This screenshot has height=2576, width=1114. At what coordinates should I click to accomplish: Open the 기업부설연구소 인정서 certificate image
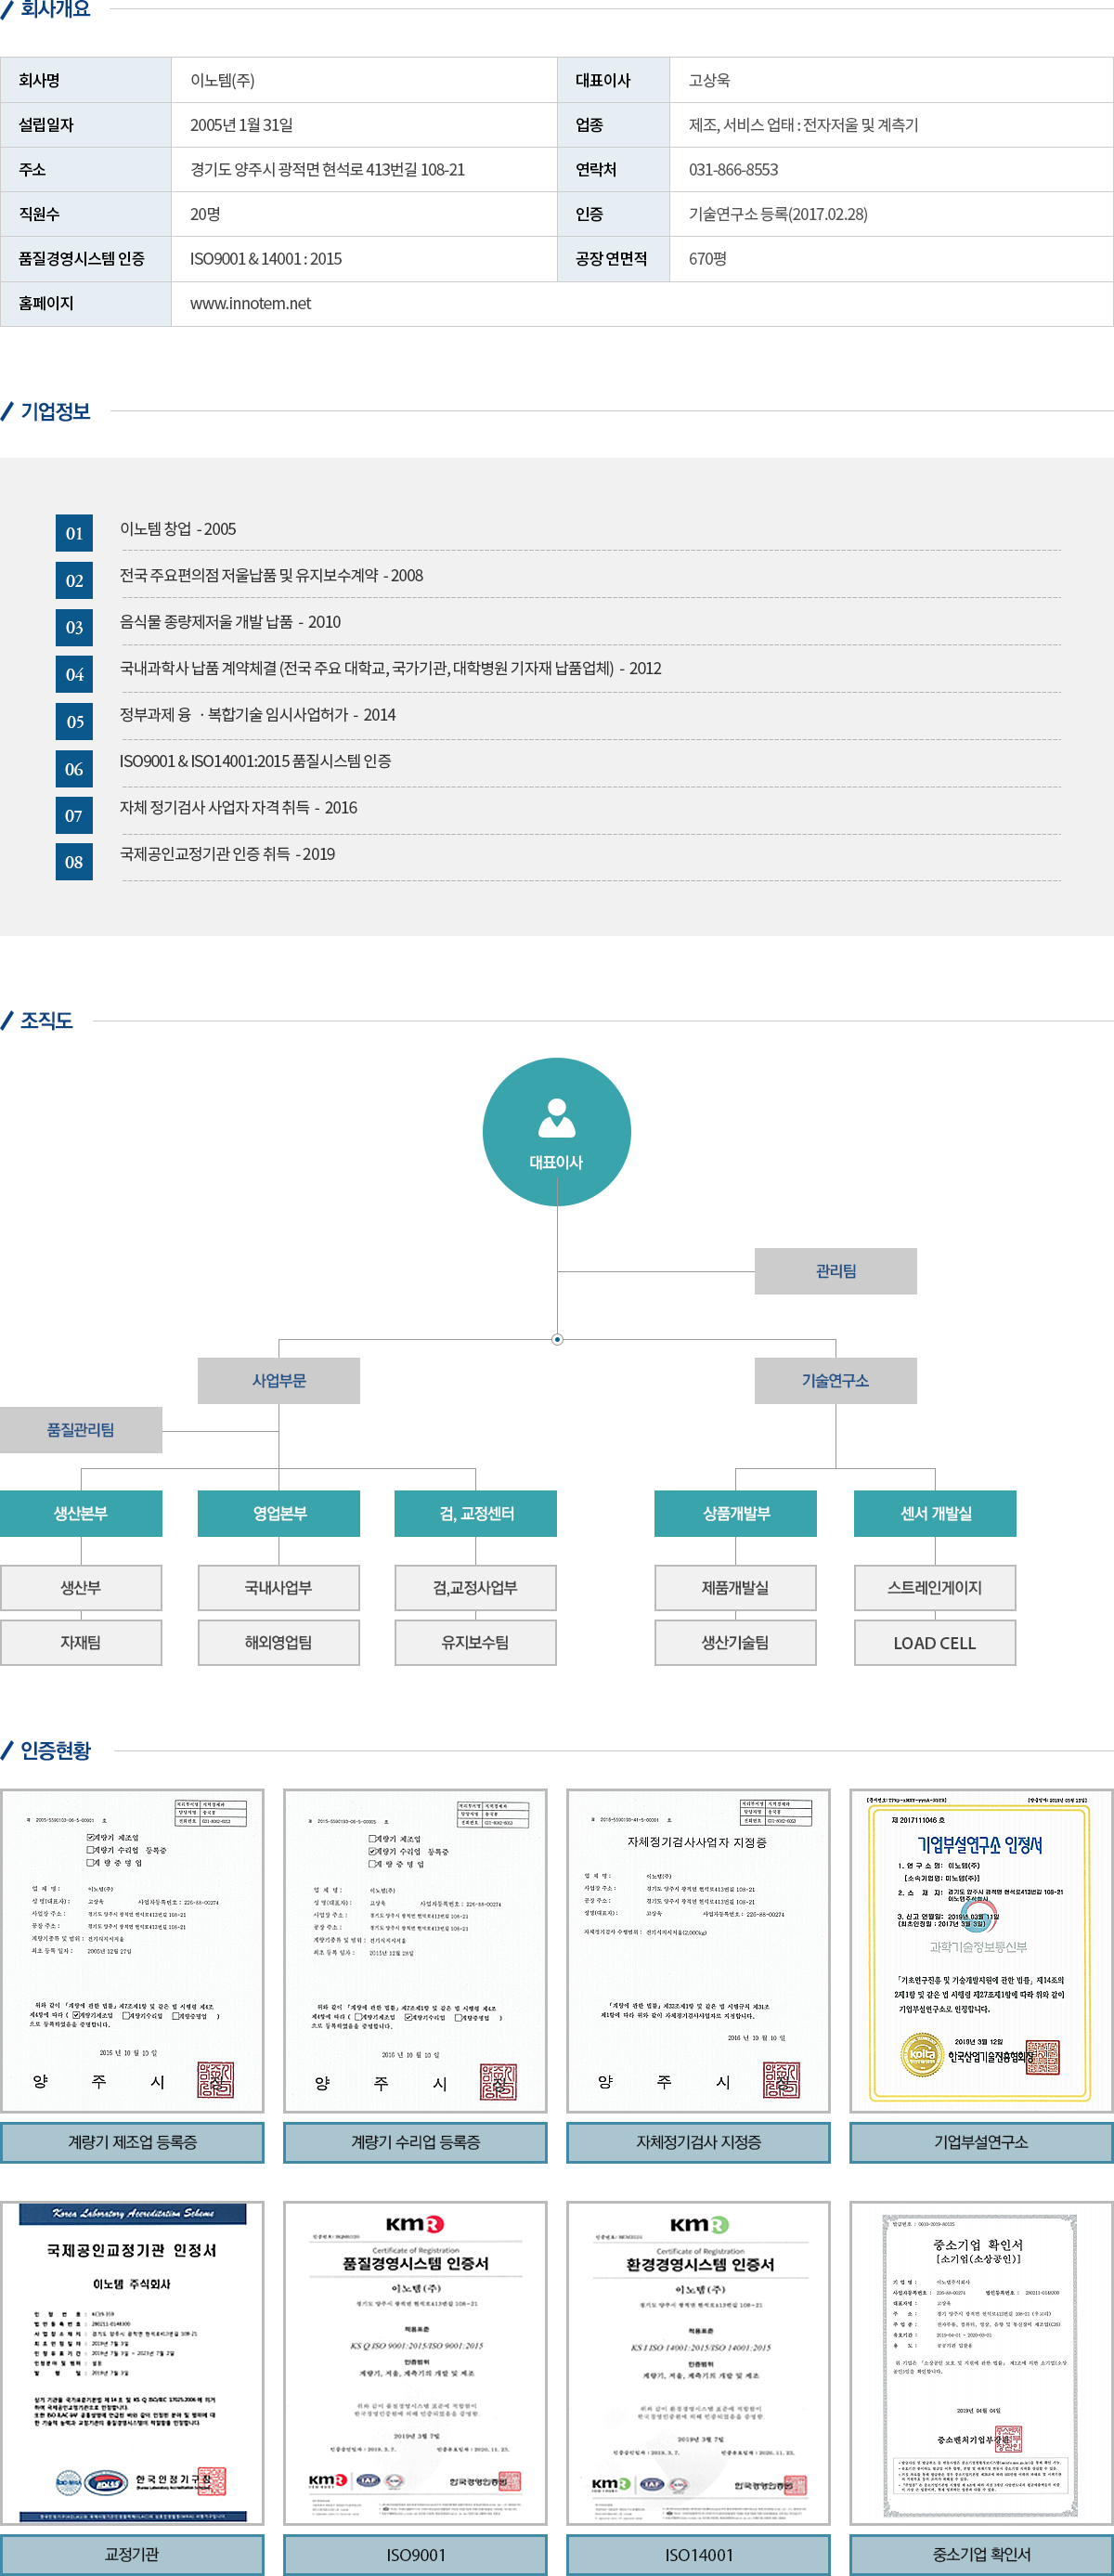980,1950
